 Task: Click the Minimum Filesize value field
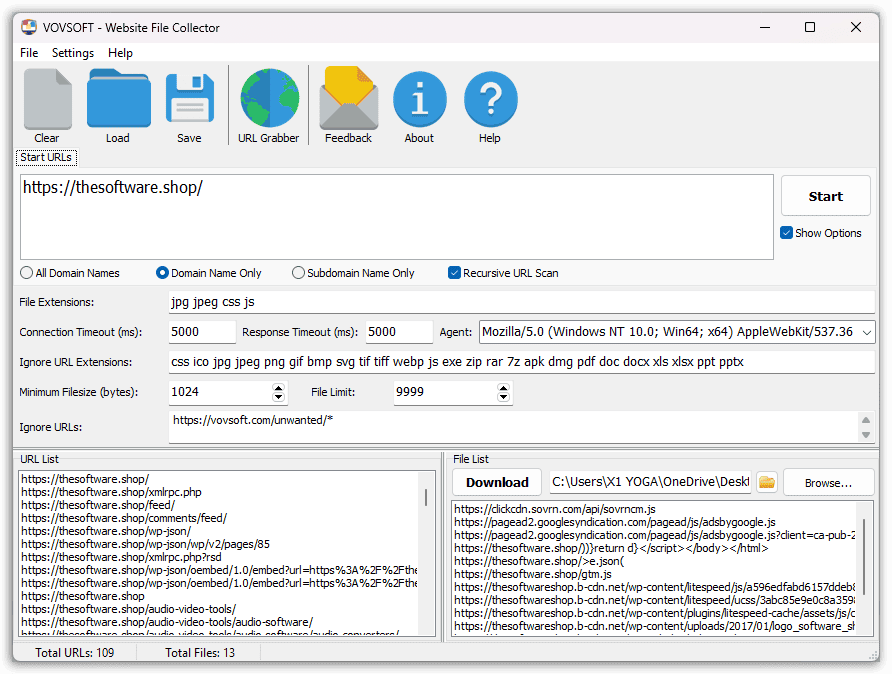[x=220, y=392]
